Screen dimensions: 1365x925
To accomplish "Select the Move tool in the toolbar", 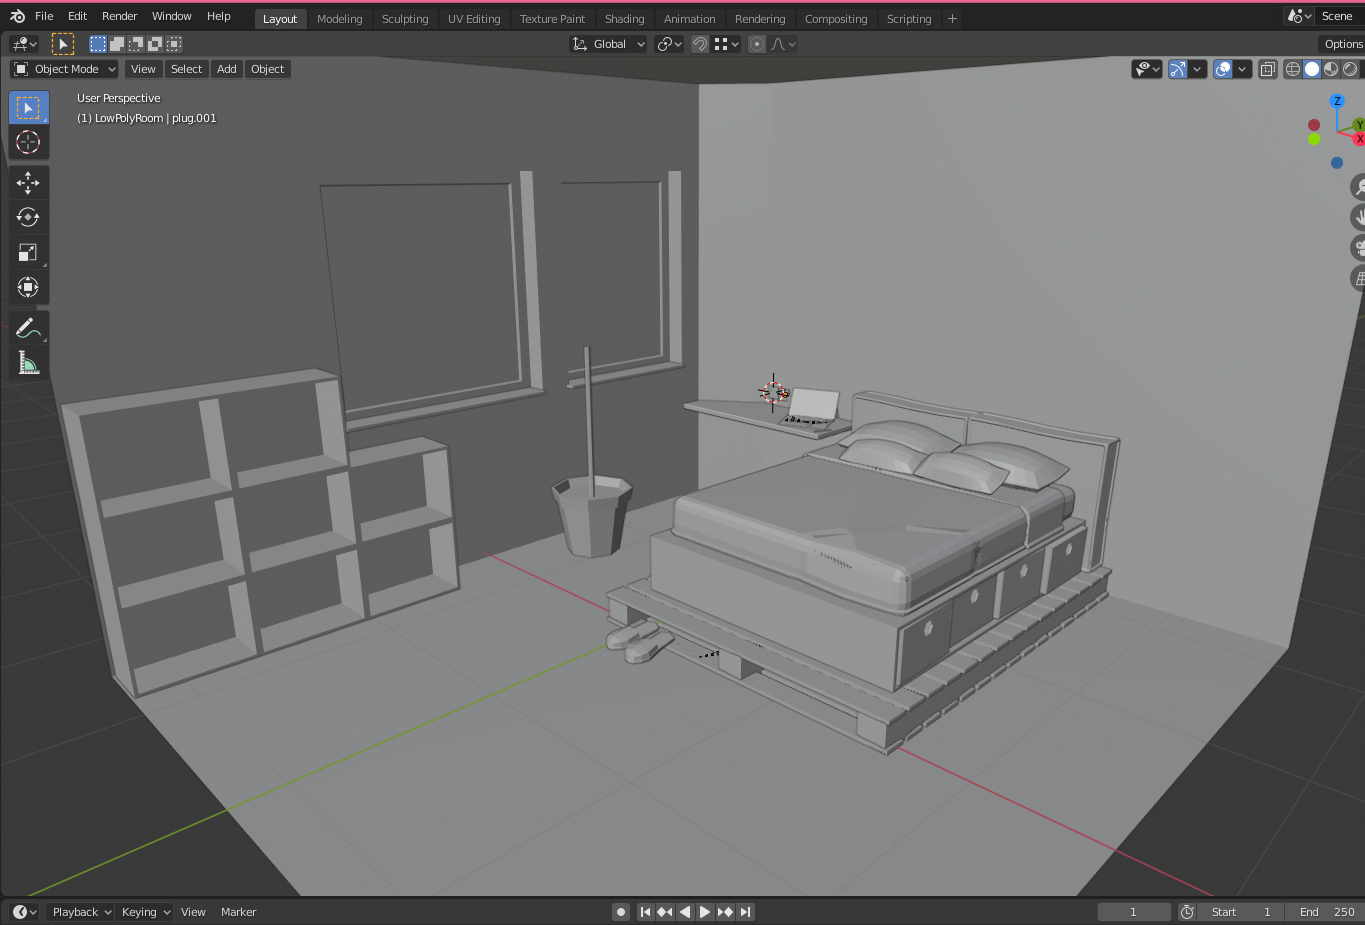I will click(28, 183).
